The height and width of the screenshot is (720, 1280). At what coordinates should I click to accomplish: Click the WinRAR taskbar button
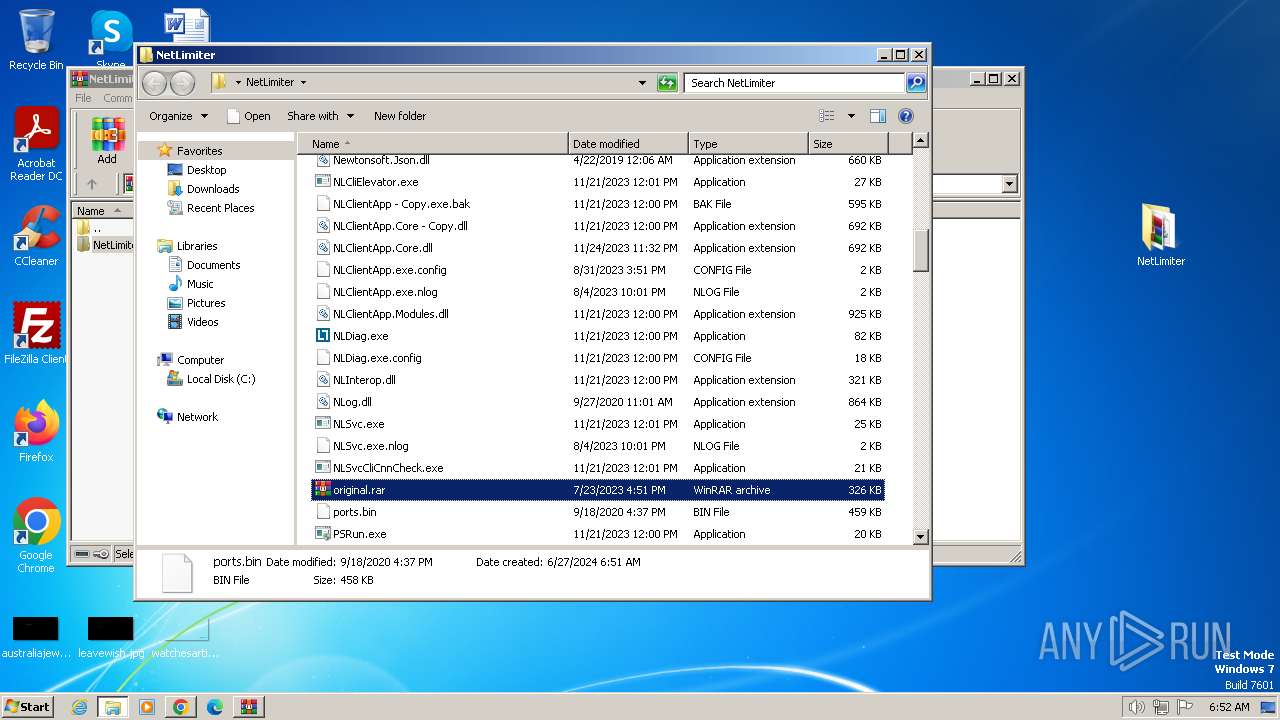(x=248, y=707)
